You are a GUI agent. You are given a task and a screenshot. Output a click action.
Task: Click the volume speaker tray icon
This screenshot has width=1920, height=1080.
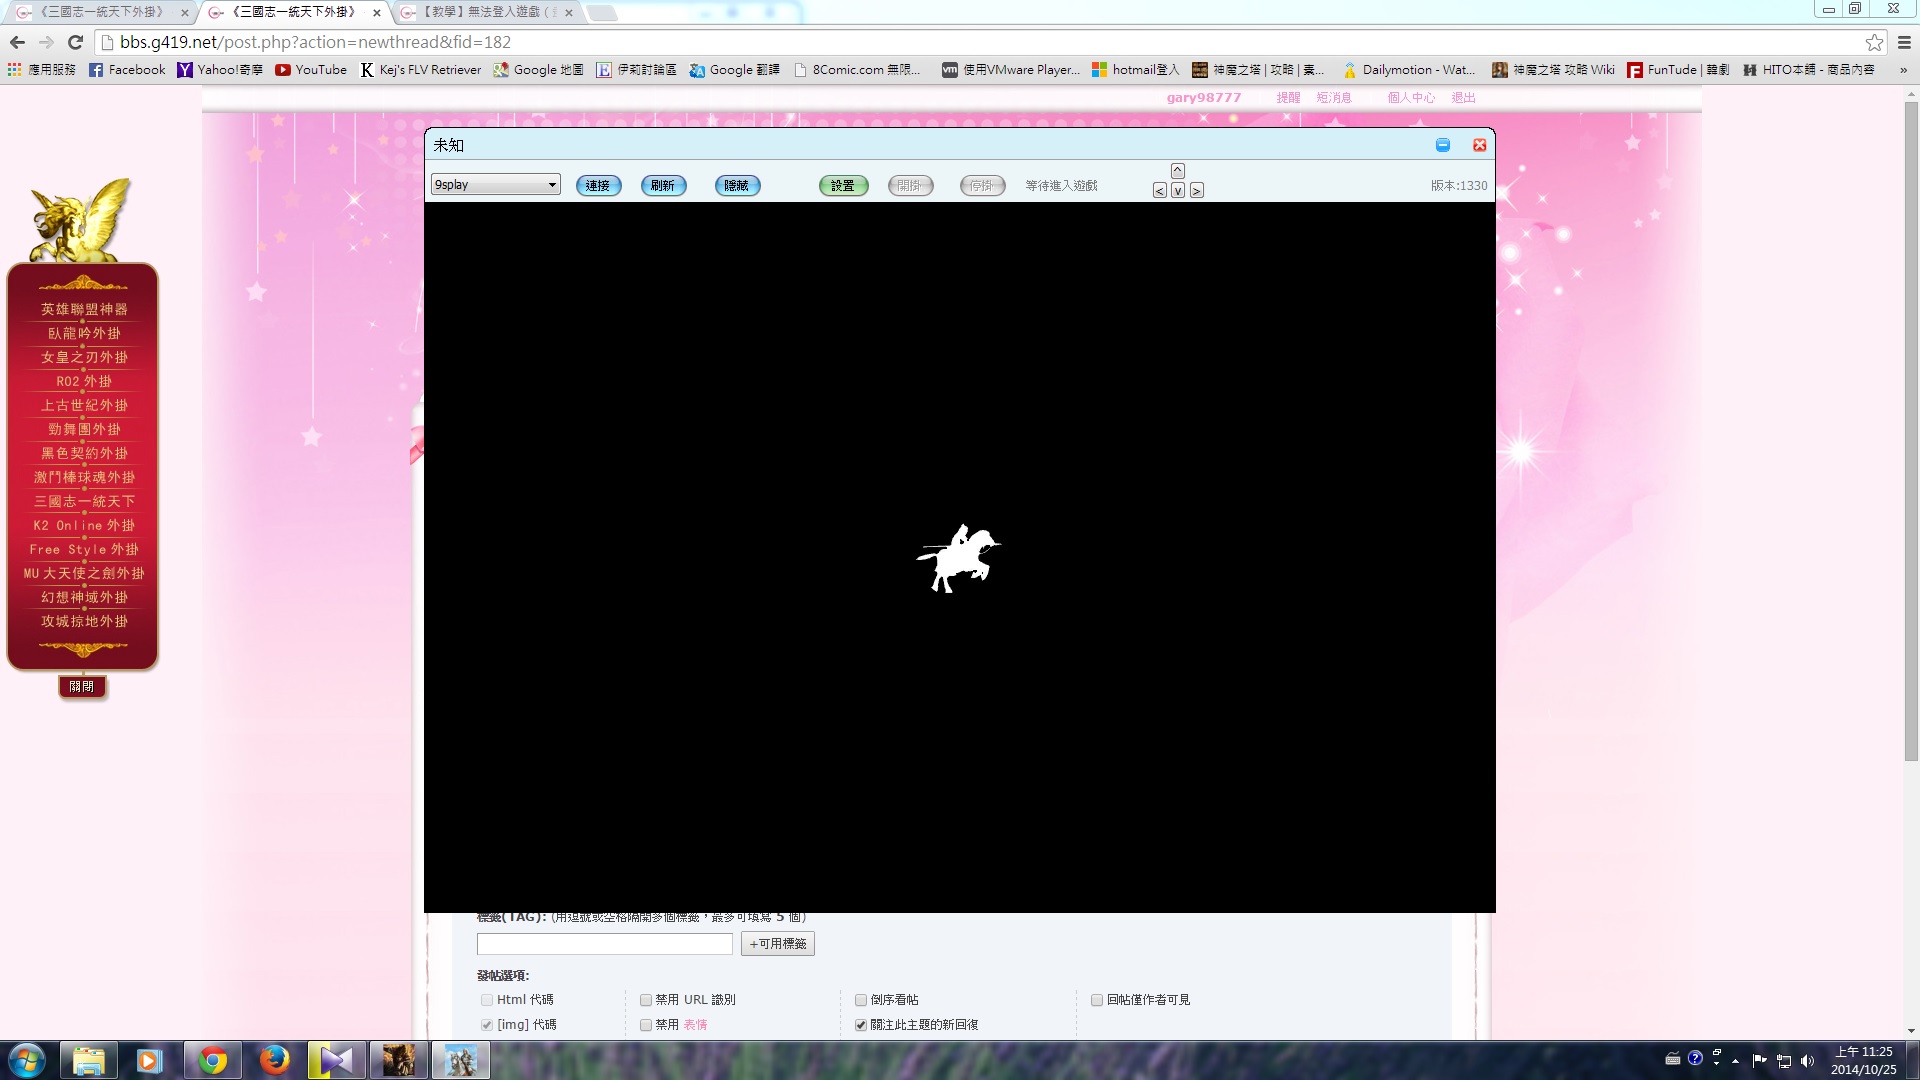coord(1807,1060)
